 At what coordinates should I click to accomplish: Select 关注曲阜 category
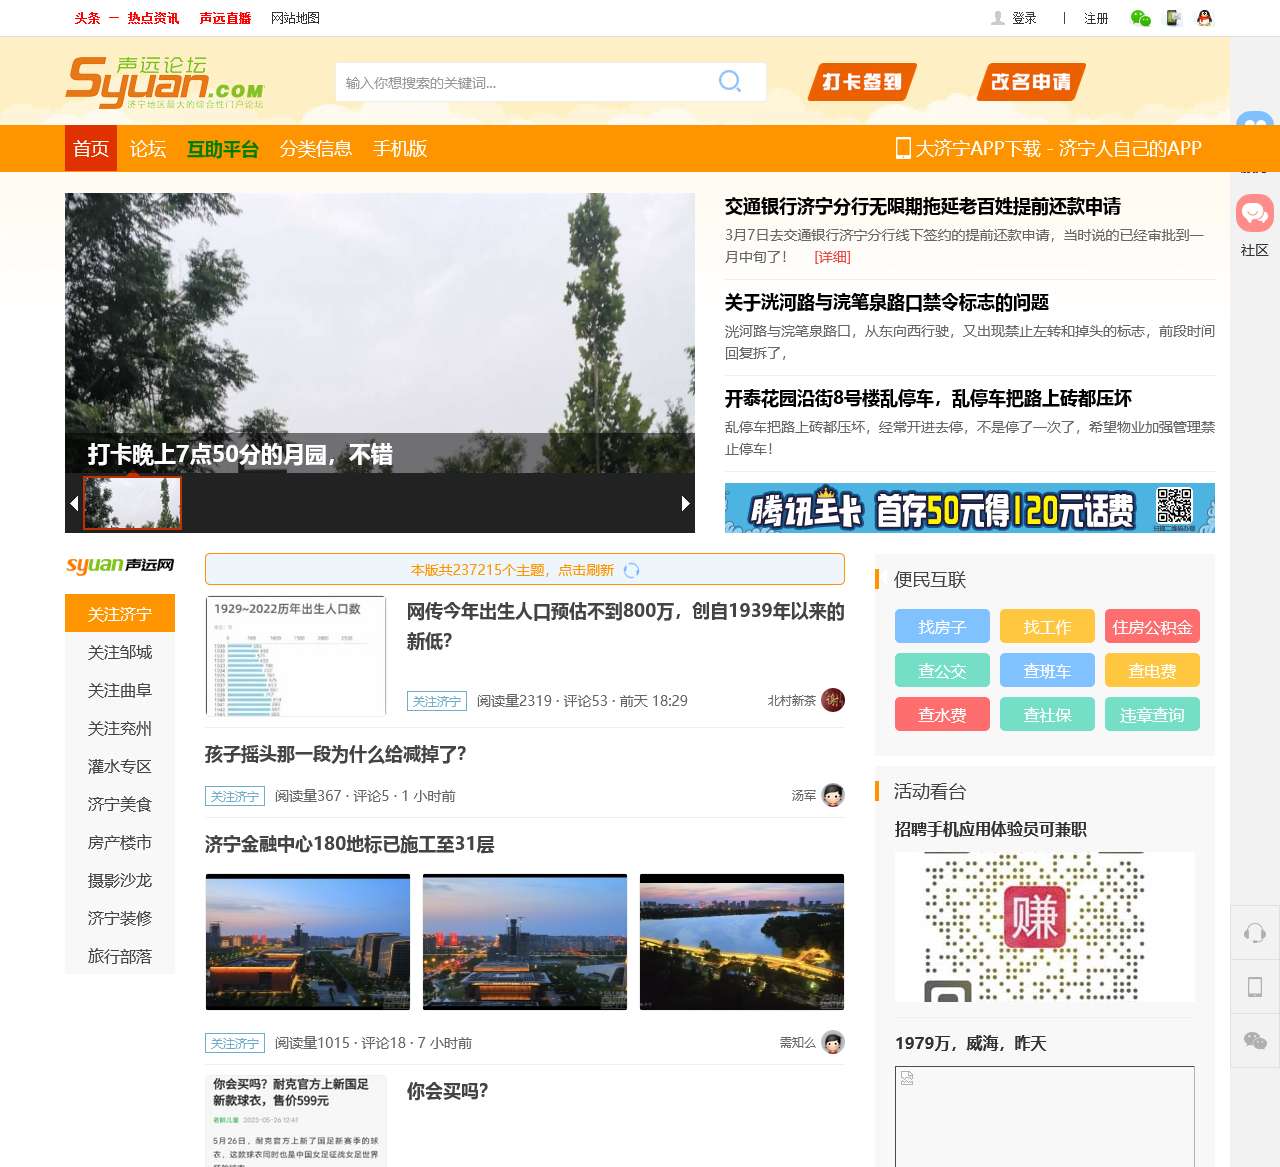click(120, 690)
